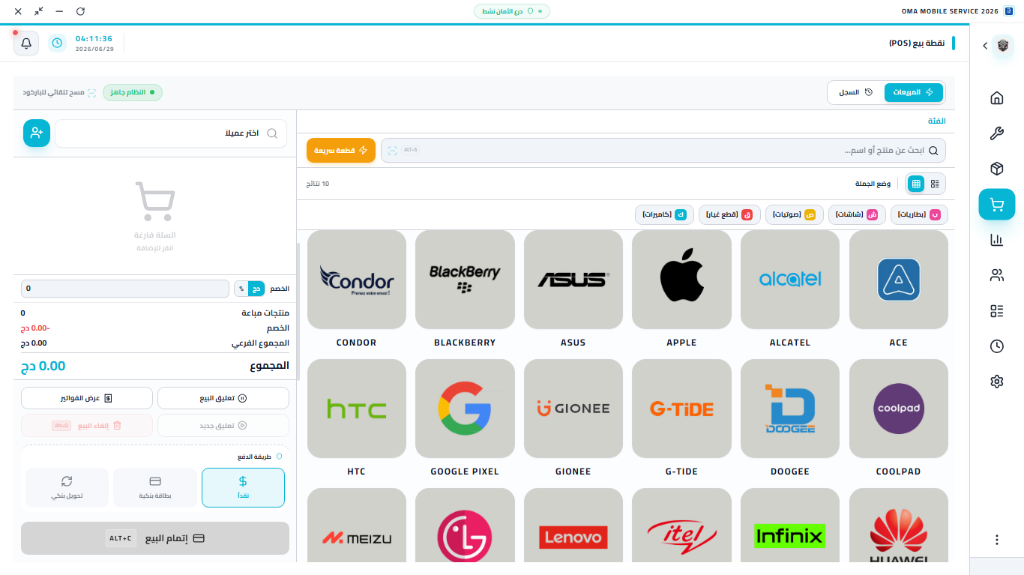This screenshot has width=1024, height=575.
Task: Open the Google Pixel brand card
Action: click(465, 408)
